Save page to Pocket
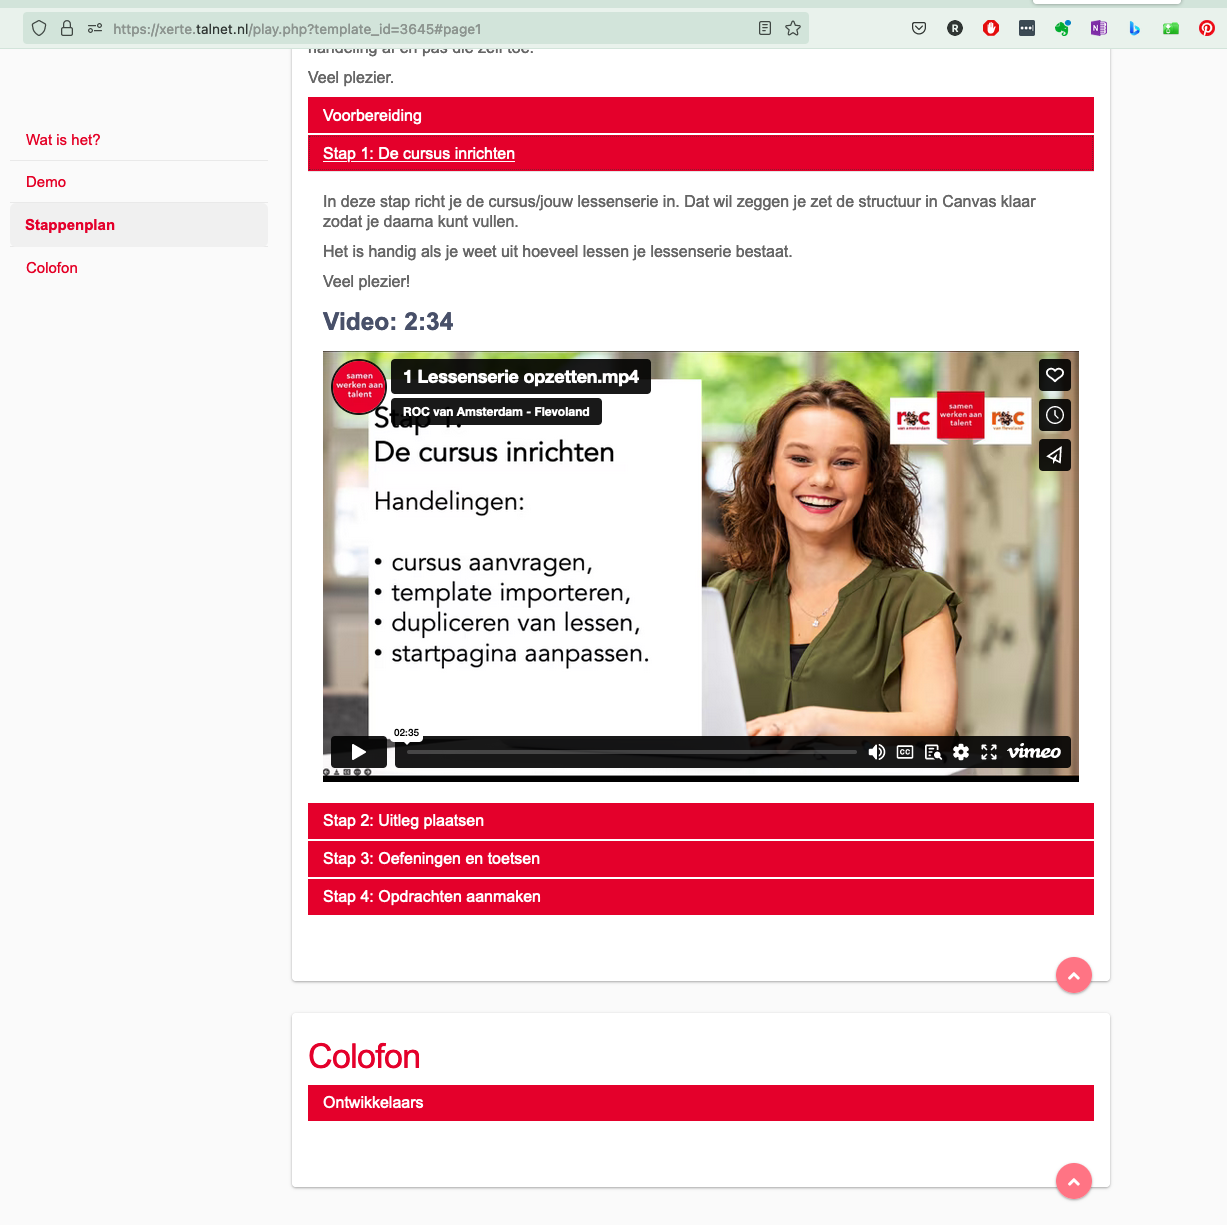The width and height of the screenshot is (1227, 1225). pyautogui.click(x=919, y=28)
